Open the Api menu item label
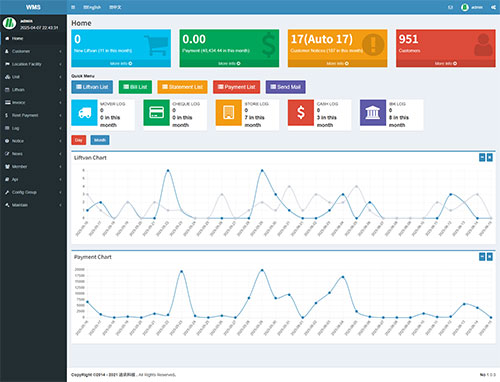 click(15, 179)
